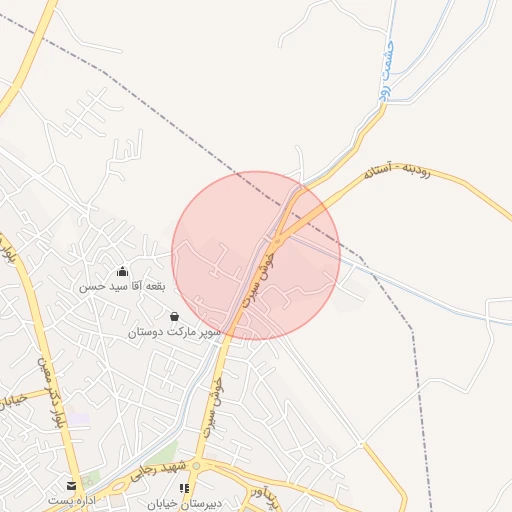The image size is (512, 512).
Task: Click the green park area near شهید رجایی
Action: click(163, 454)
